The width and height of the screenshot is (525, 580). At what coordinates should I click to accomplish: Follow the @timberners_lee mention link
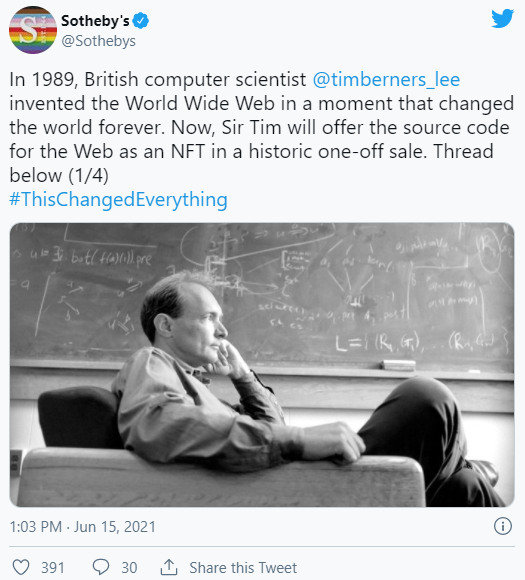tap(386, 79)
